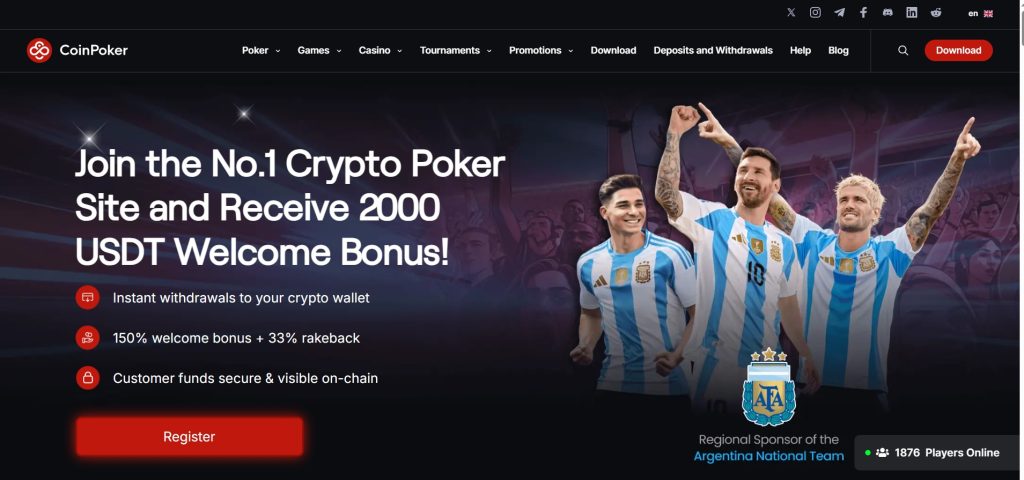Image resolution: width=1024 pixels, height=480 pixels.
Task: Open the Instagram social icon
Action: pos(815,12)
